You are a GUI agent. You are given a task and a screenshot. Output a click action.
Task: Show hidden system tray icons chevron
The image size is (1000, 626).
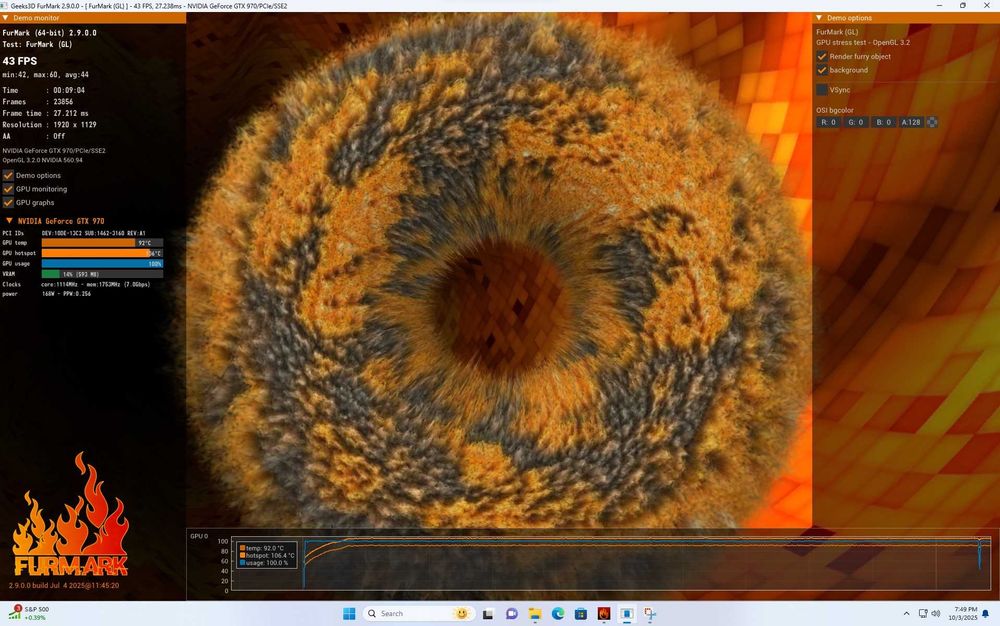tap(906, 614)
